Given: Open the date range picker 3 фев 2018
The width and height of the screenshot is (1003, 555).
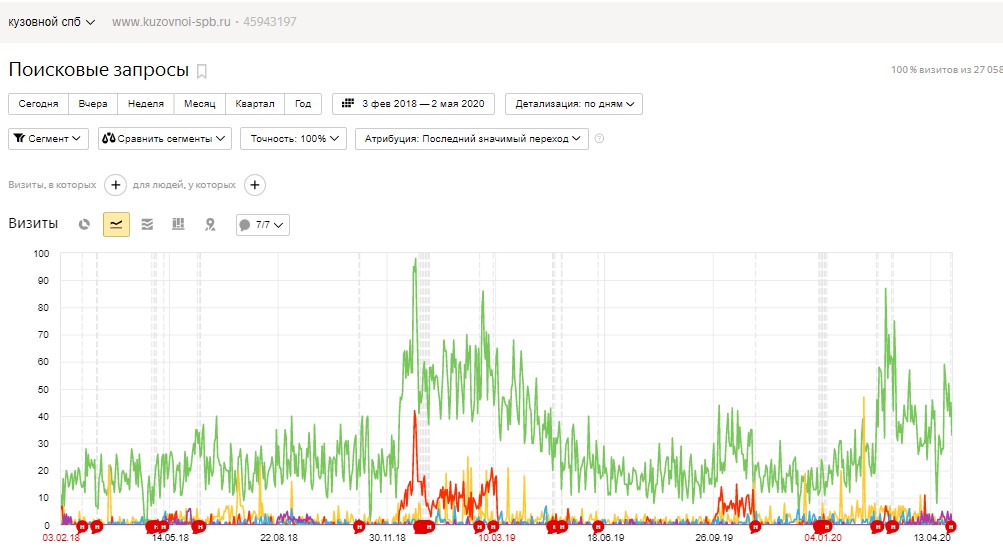Looking at the screenshot, I should [x=413, y=104].
